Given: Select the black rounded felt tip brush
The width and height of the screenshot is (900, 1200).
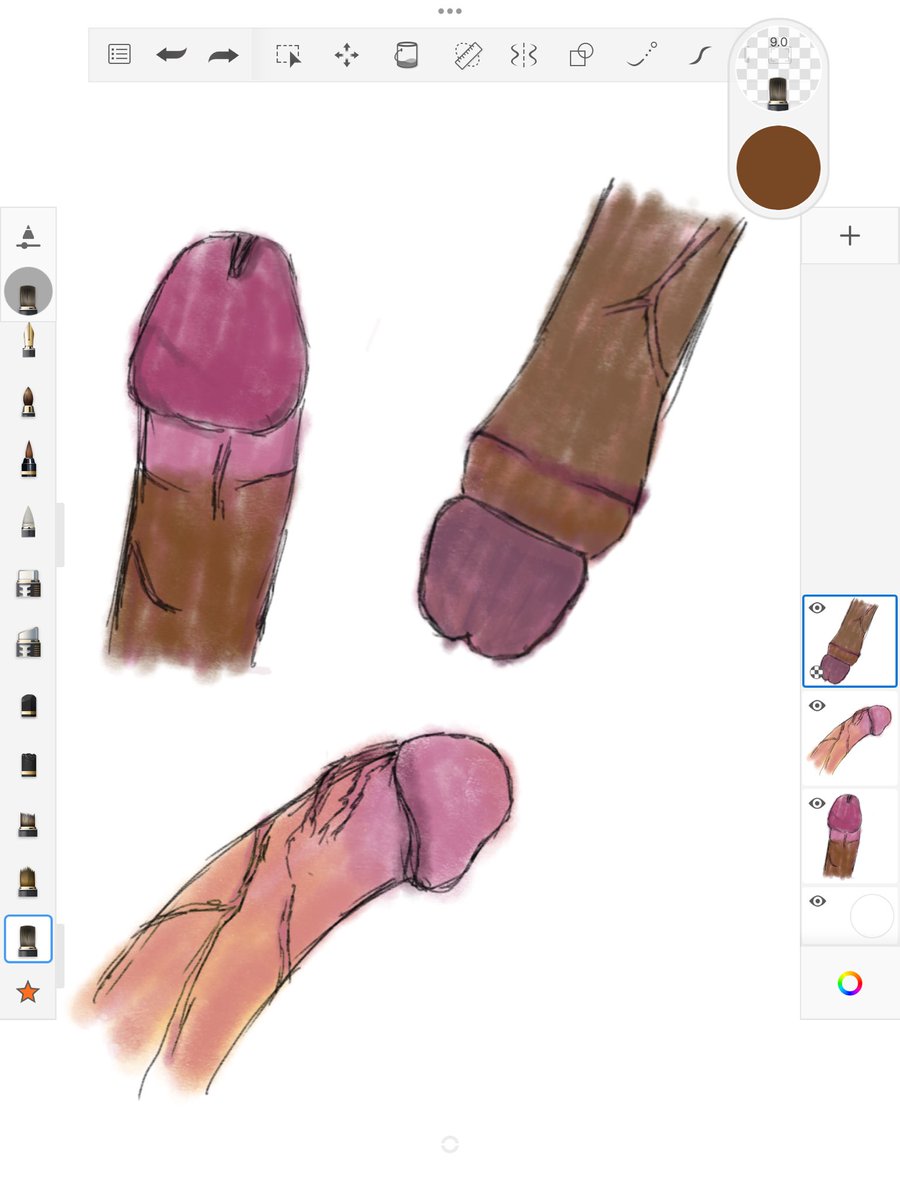Looking at the screenshot, I should point(28,705).
